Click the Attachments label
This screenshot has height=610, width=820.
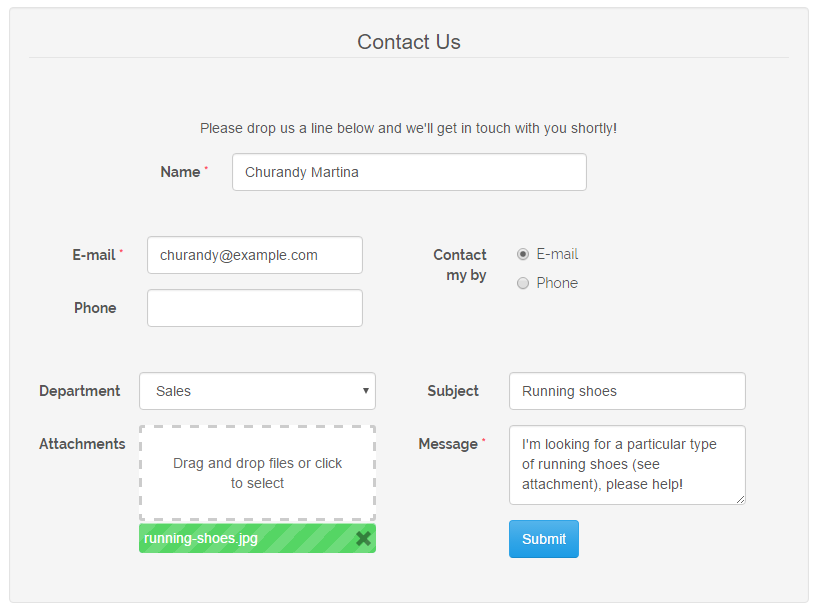click(x=81, y=444)
